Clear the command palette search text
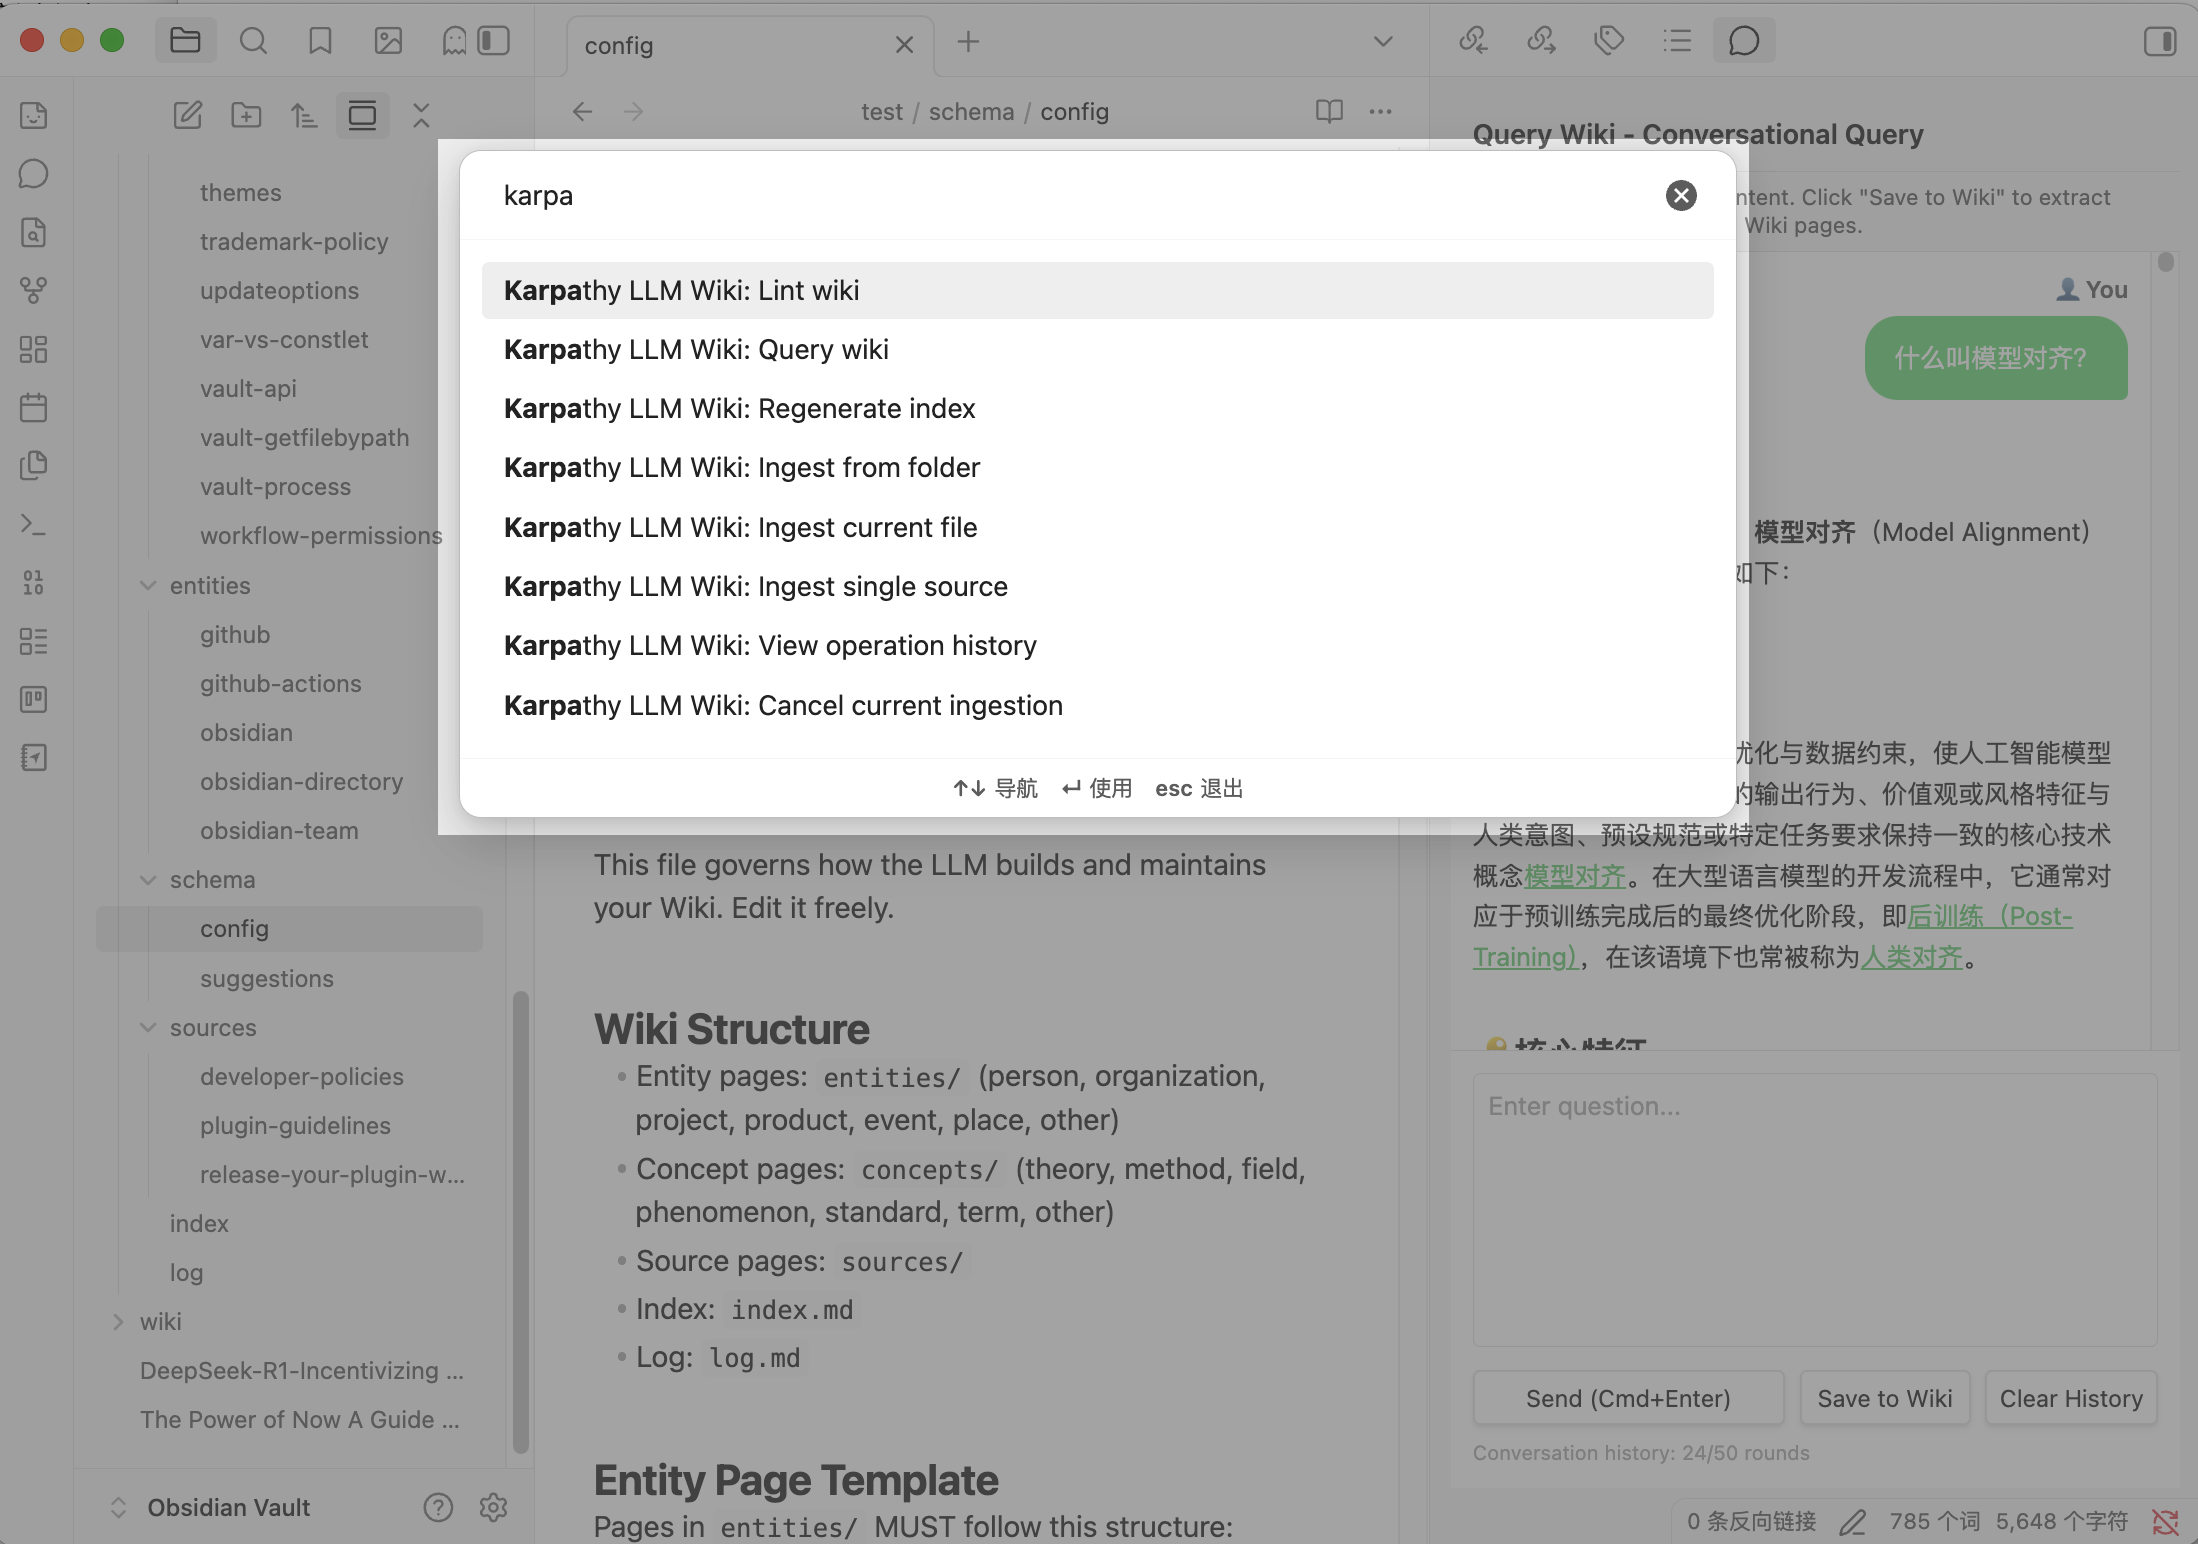 pyautogui.click(x=1681, y=196)
